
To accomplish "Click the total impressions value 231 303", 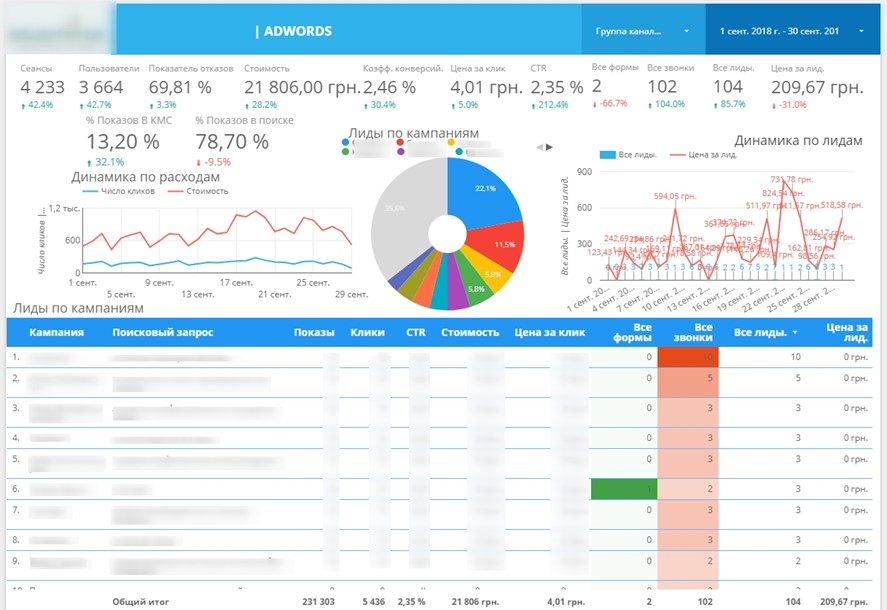I will tap(318, 602).
